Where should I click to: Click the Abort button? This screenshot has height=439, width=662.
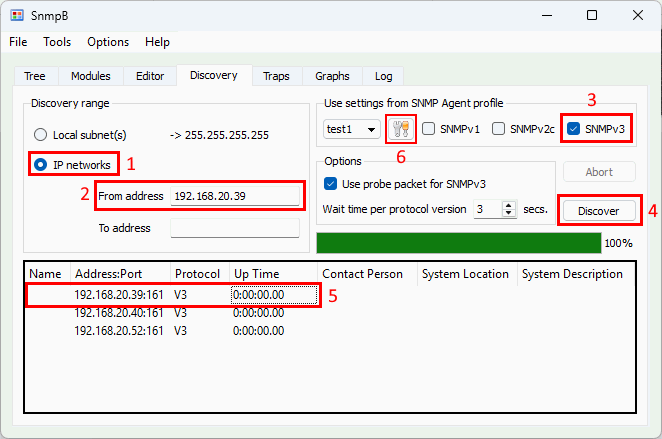point(599,172)
